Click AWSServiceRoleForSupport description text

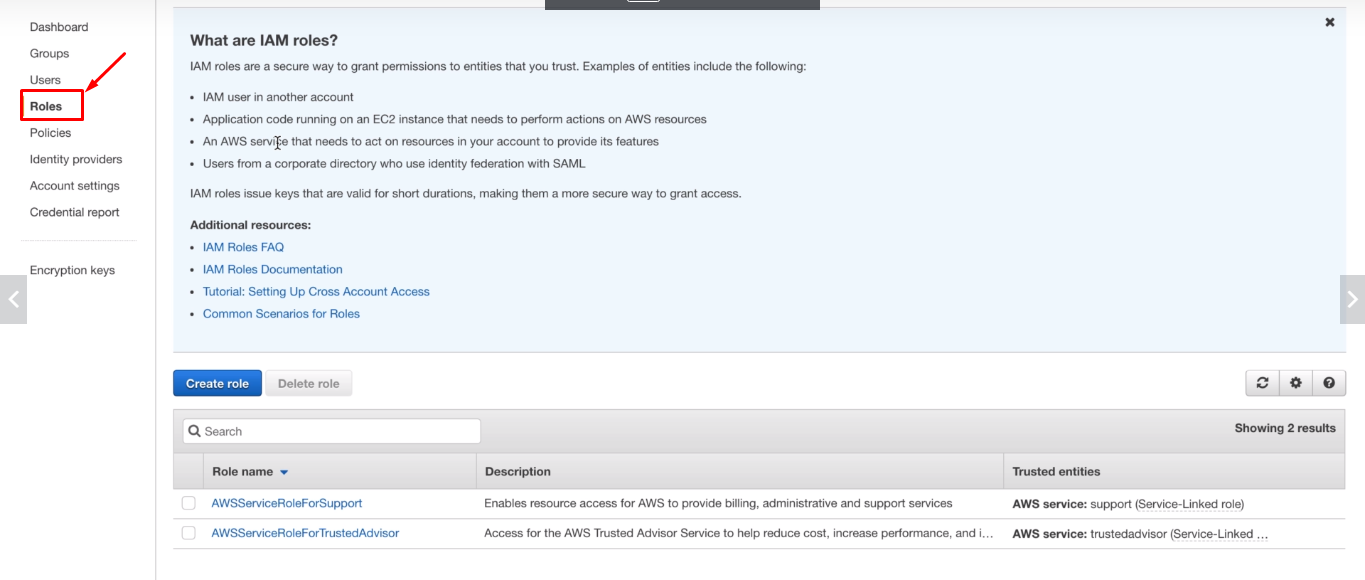click(718, 503)
